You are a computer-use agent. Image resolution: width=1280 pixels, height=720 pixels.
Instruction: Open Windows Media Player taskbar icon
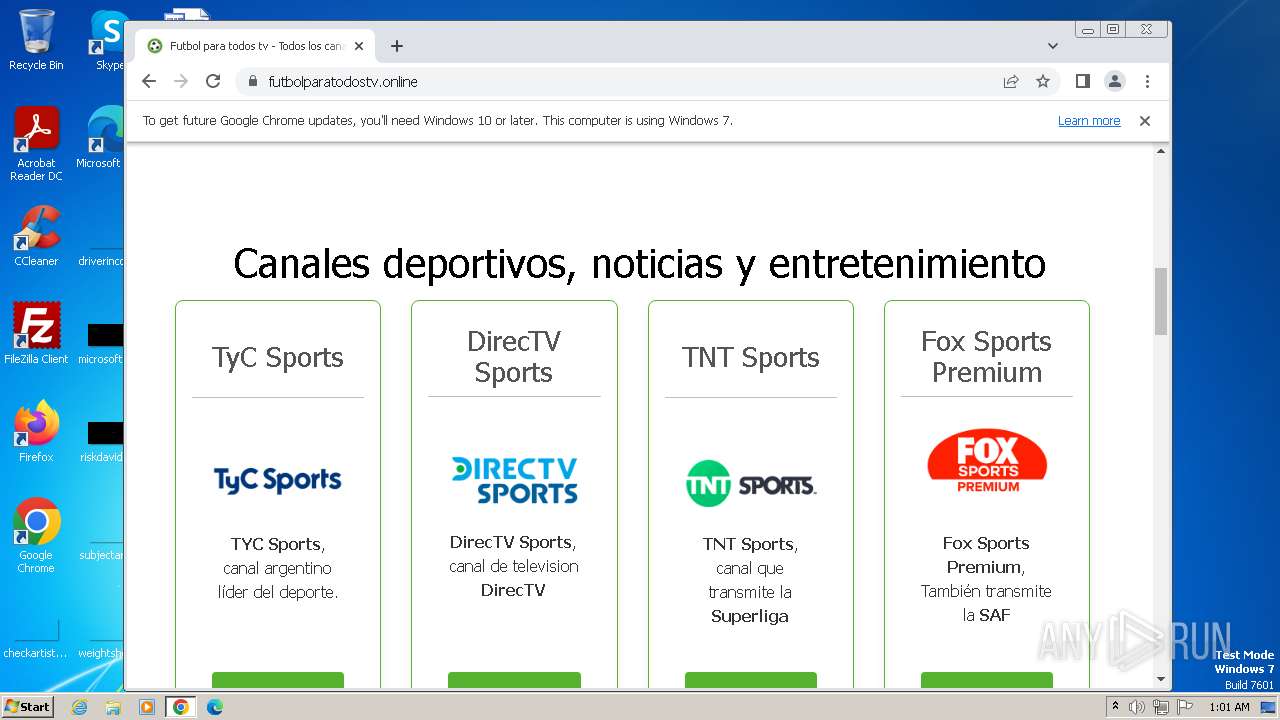(x=146, y=707)
